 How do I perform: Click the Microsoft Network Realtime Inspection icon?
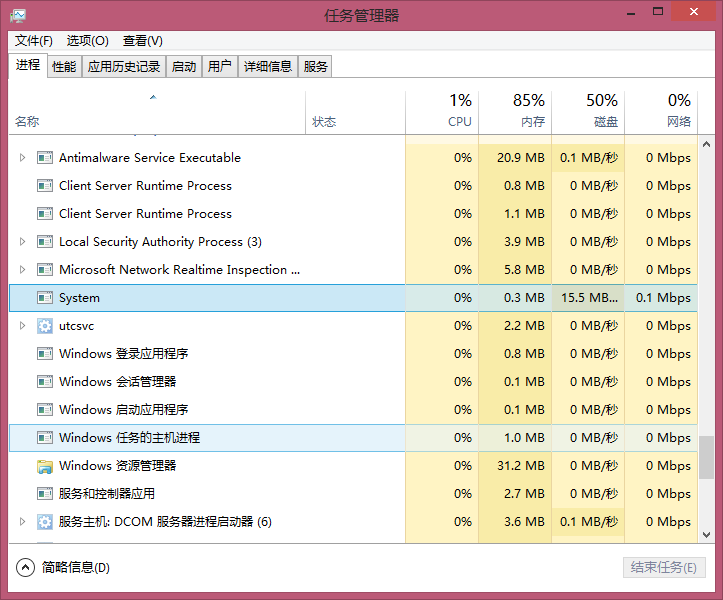point(45,270)
